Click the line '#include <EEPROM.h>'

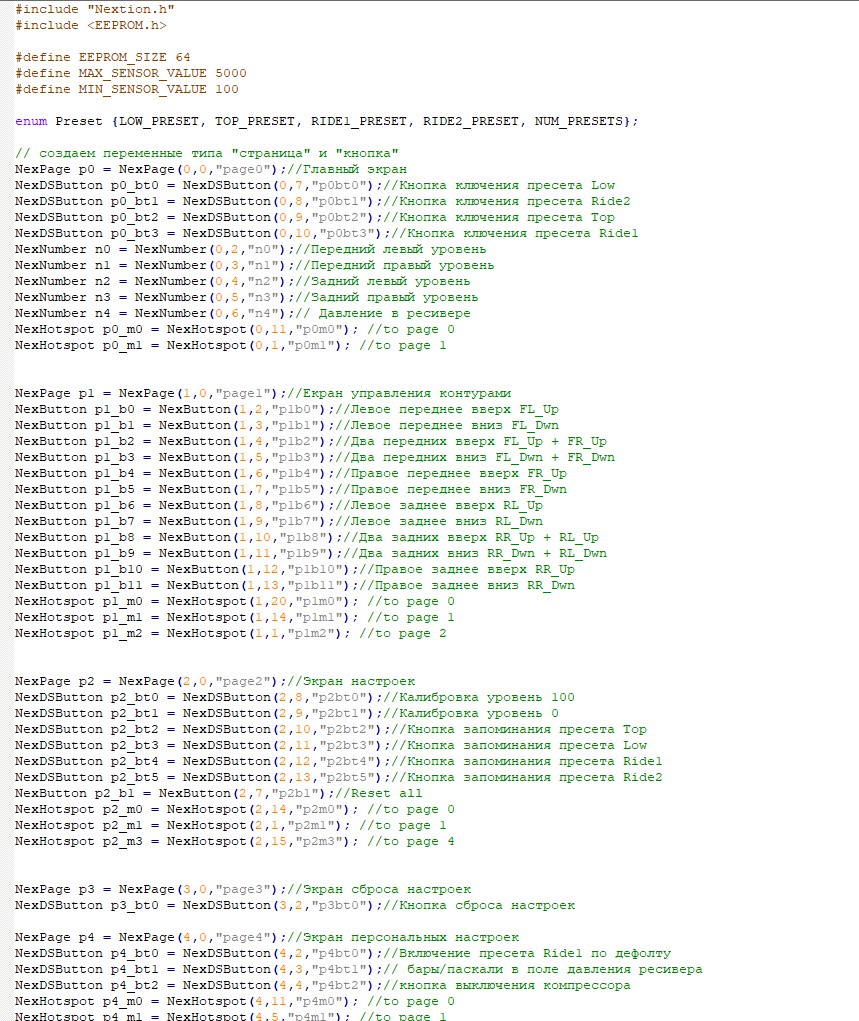click(x=91, y=25)
